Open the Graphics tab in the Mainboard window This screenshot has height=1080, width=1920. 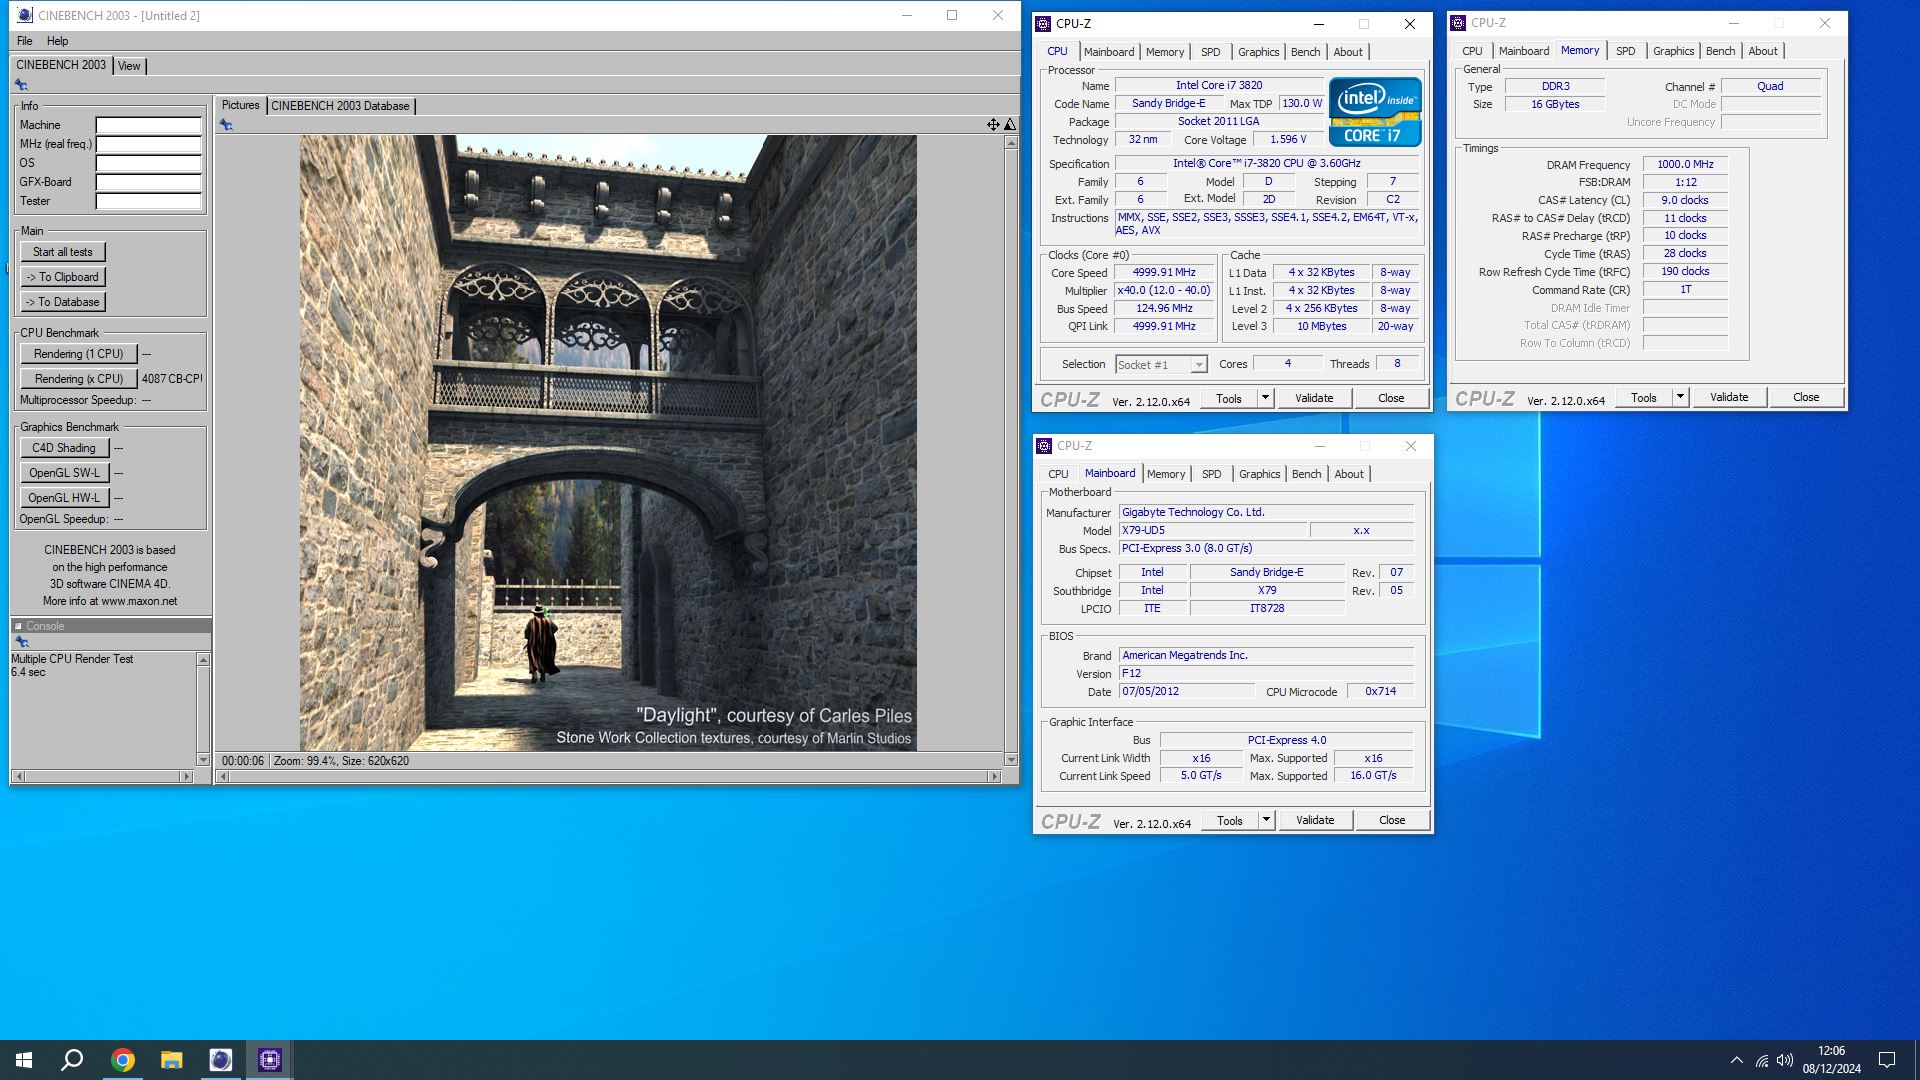tap(1259, 474)
